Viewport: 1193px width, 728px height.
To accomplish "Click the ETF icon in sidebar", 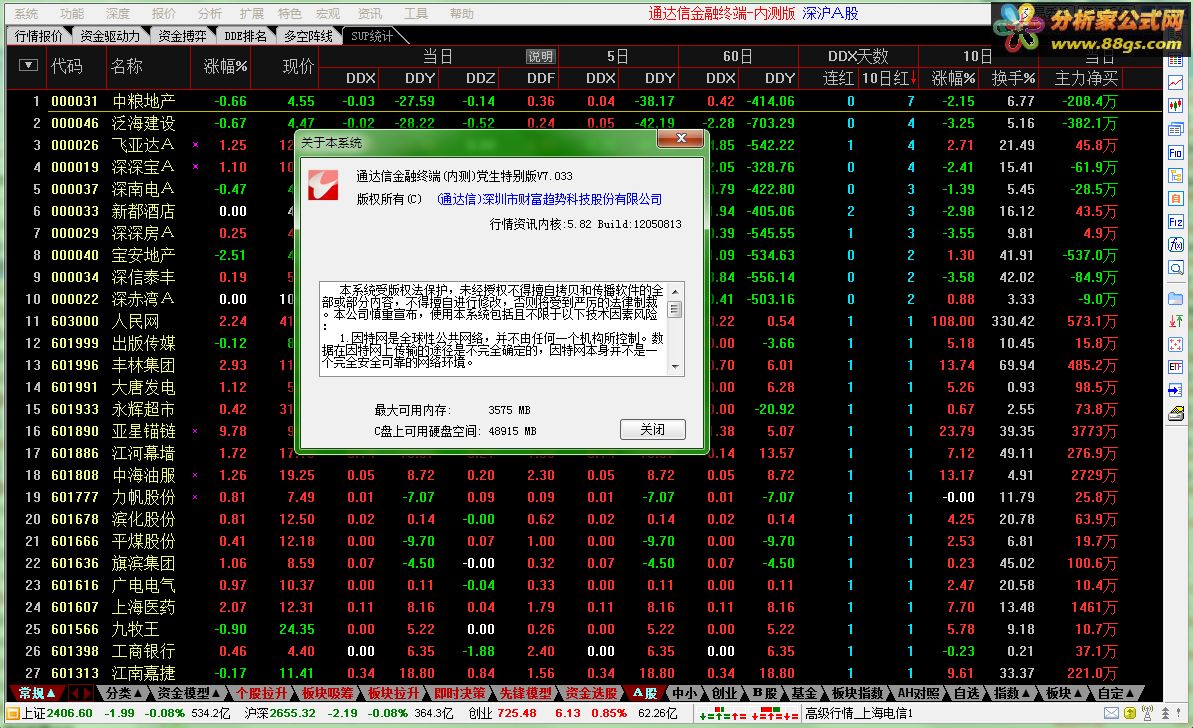I will [x=1176, y=367].
